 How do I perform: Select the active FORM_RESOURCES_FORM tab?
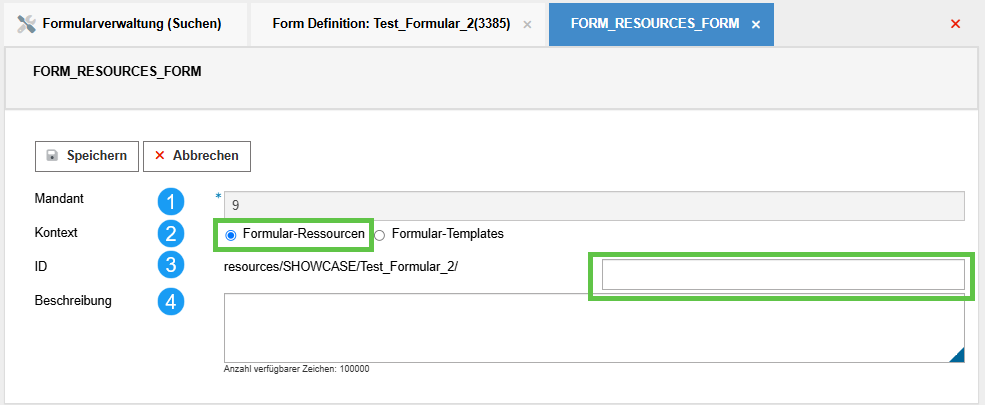click(655, 23)
